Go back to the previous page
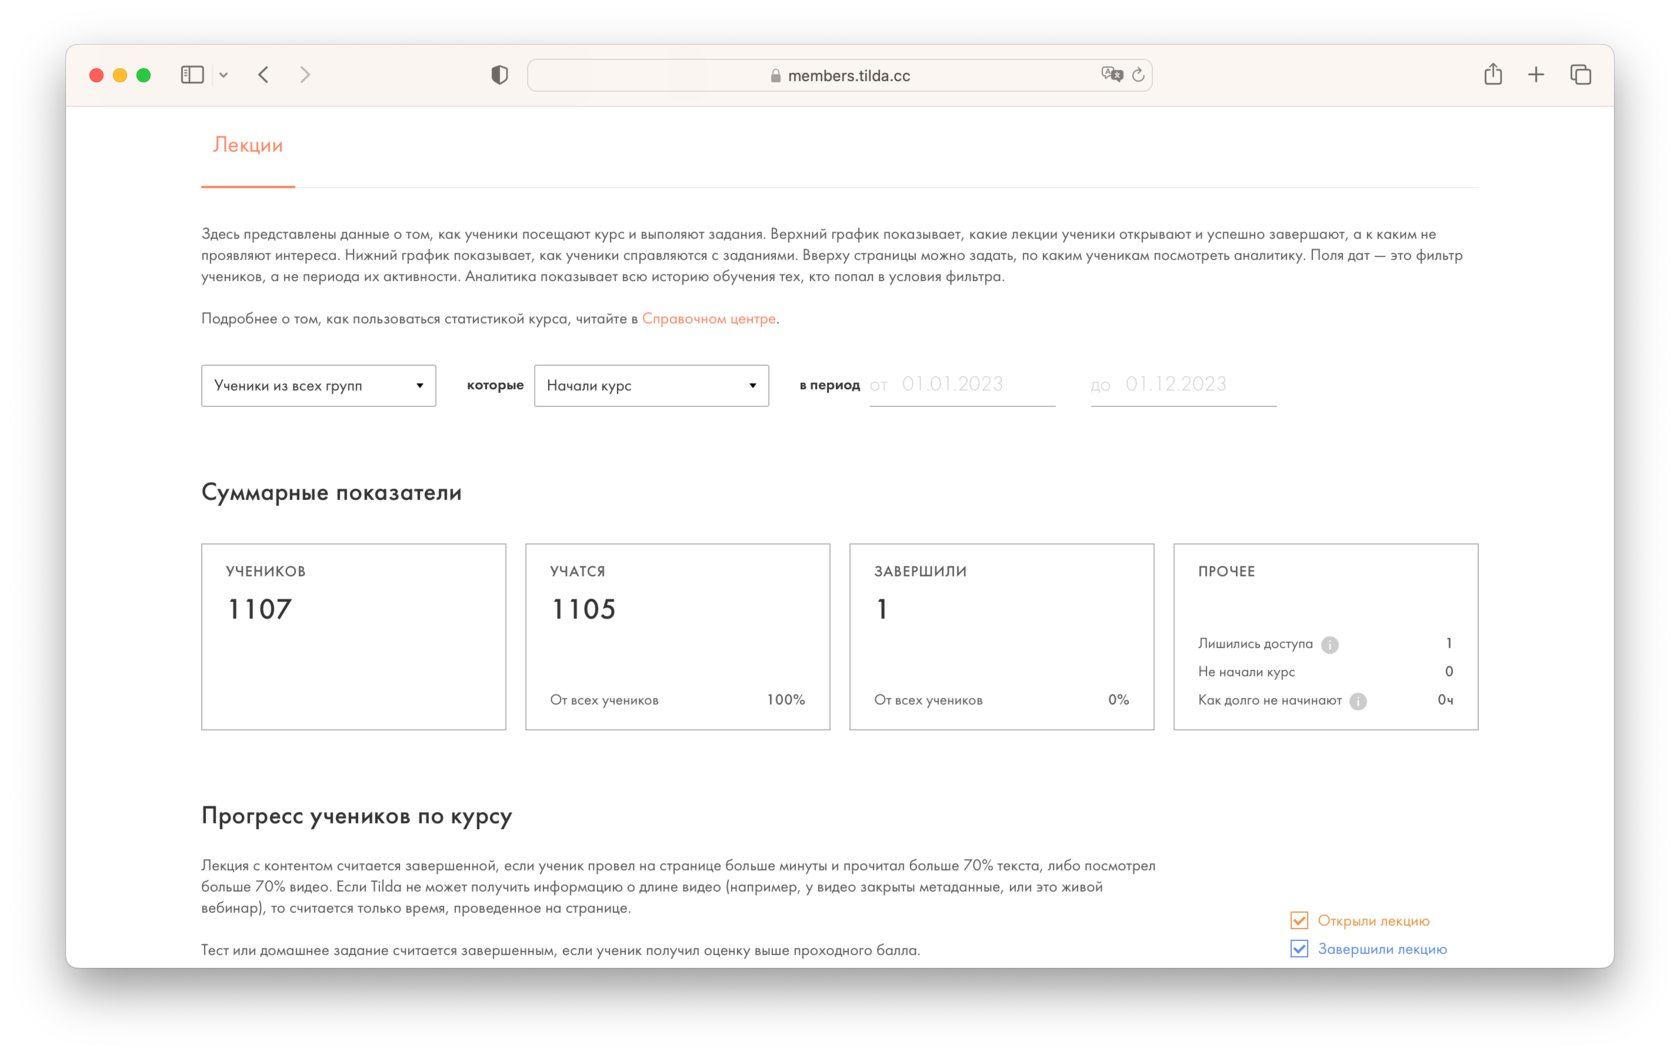1680x1055 pixels. [264, 75]
